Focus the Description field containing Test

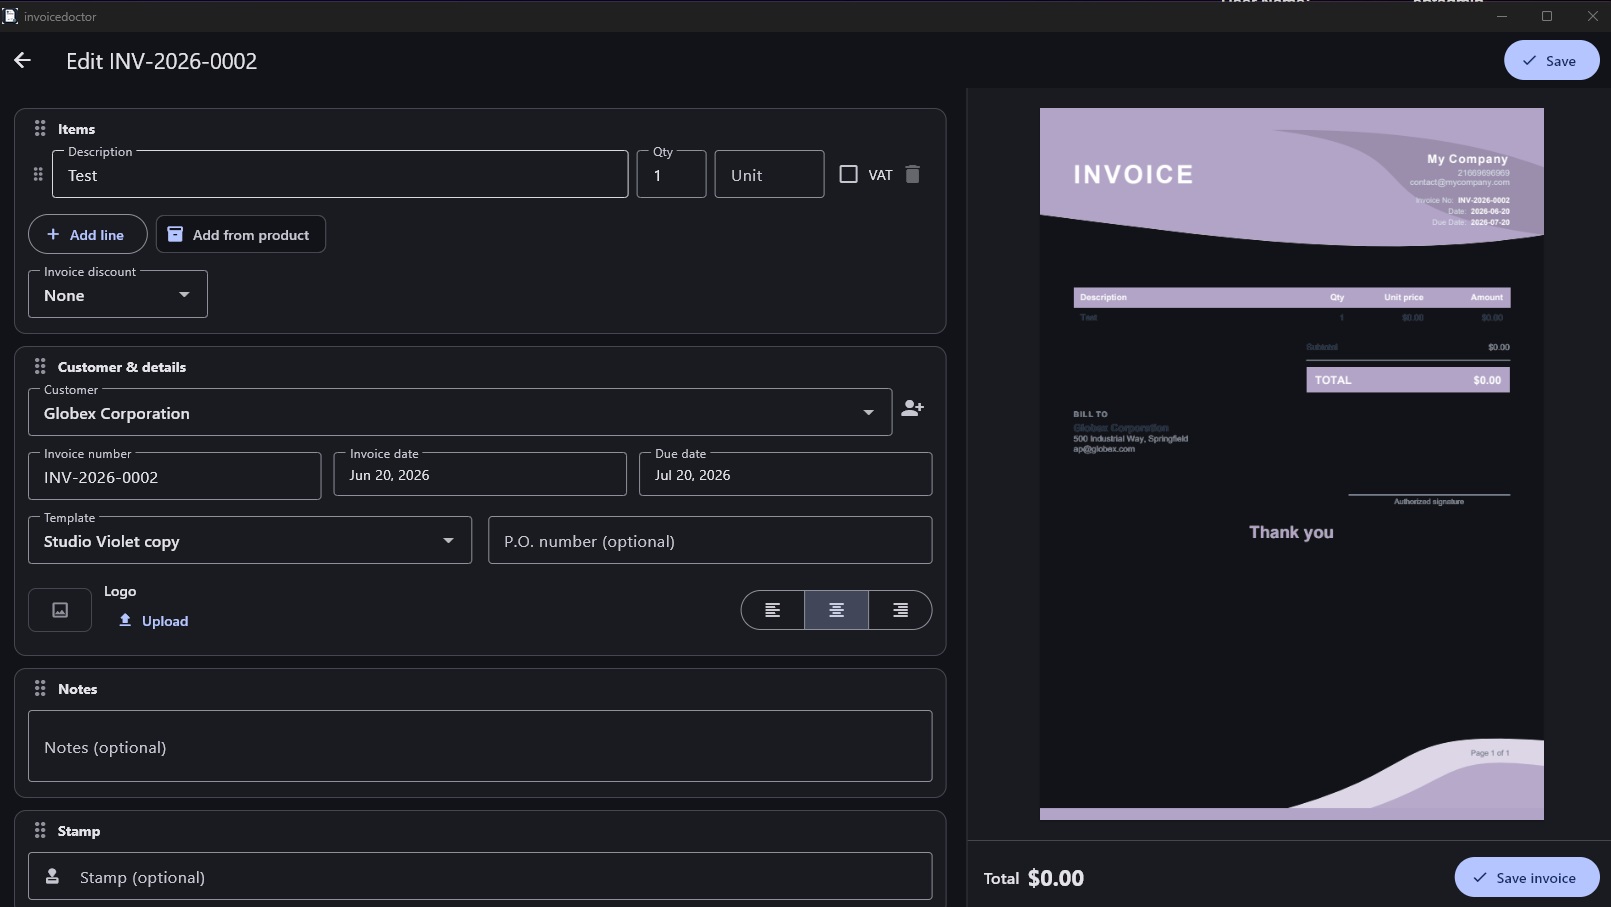340,174
